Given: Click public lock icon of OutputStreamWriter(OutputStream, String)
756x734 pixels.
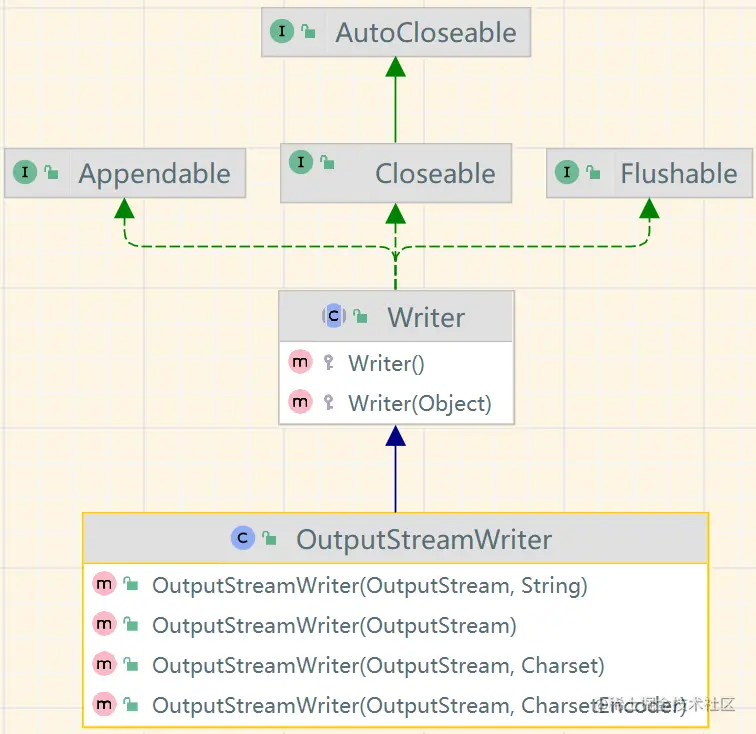Looking at the screenshot, I should 131,584.
